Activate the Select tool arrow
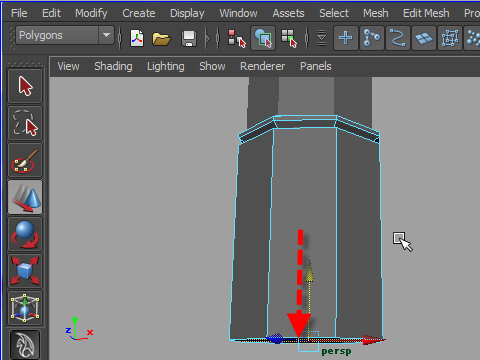The image size is (480, 360). pos(25,86)
